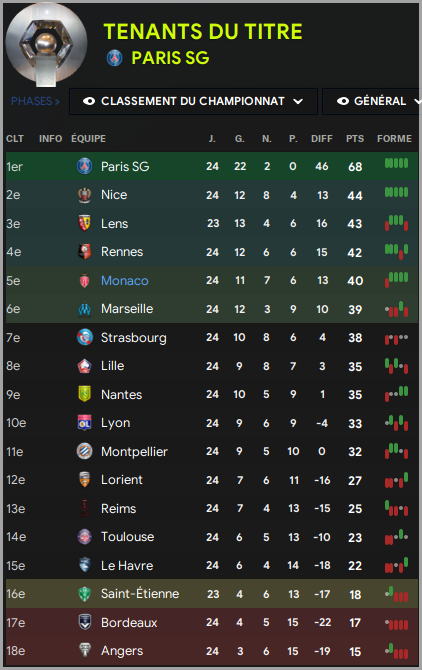Image resolution: width=422 pixels, height=670 pixels.
Task: Click the Saint-Étienne green crest
Action: coord(85,594)
